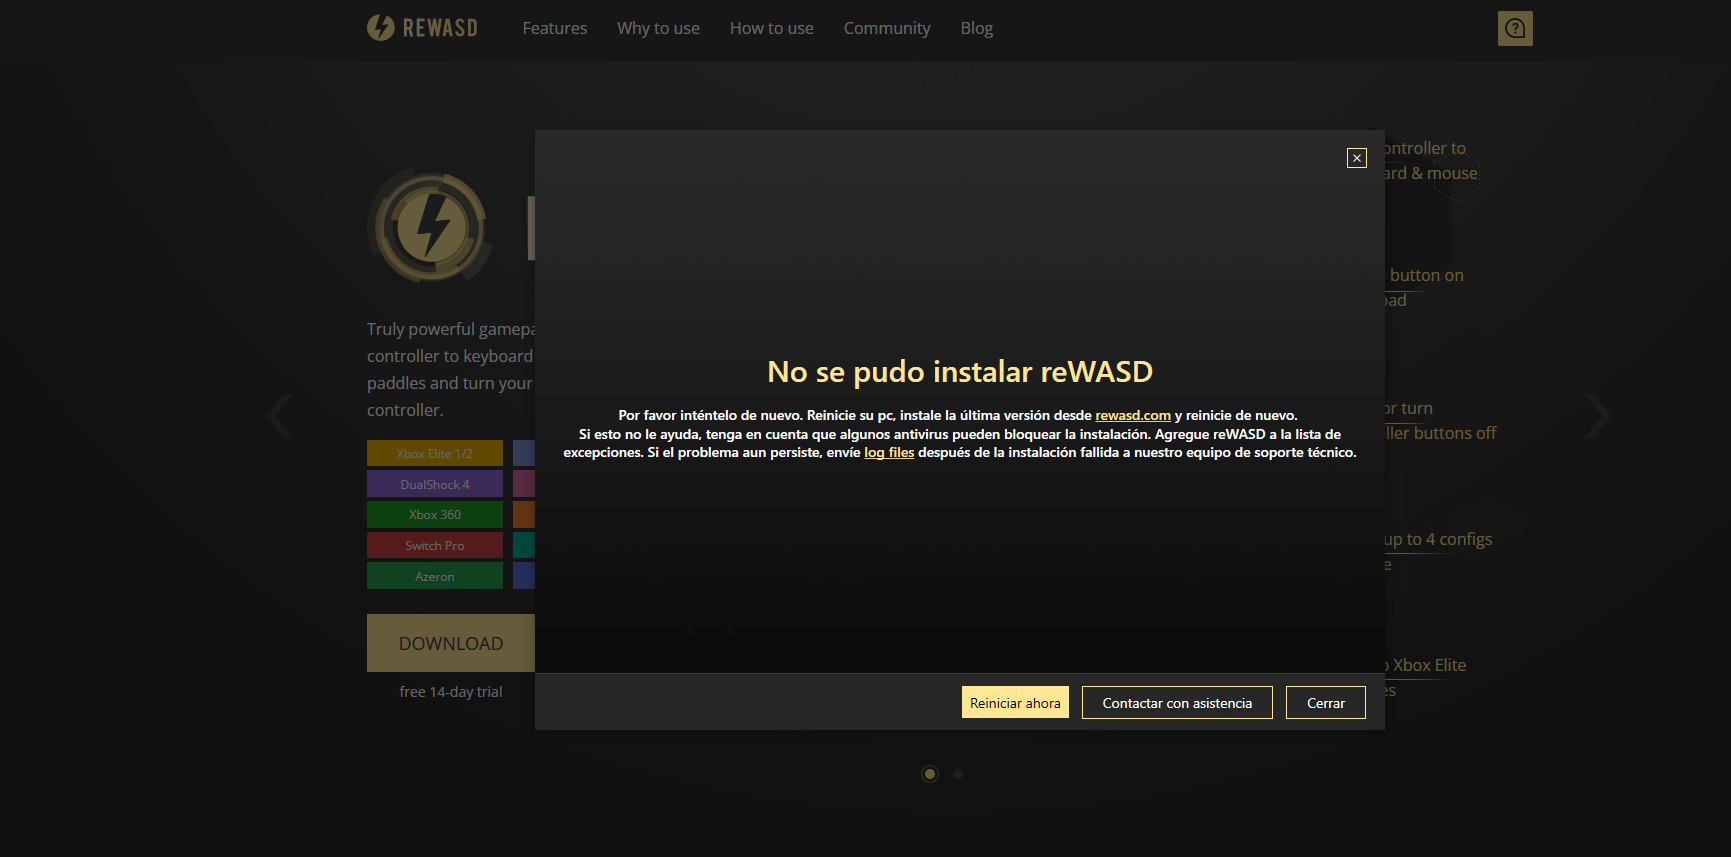Go to previous slide with left arrow

(280, 416)
